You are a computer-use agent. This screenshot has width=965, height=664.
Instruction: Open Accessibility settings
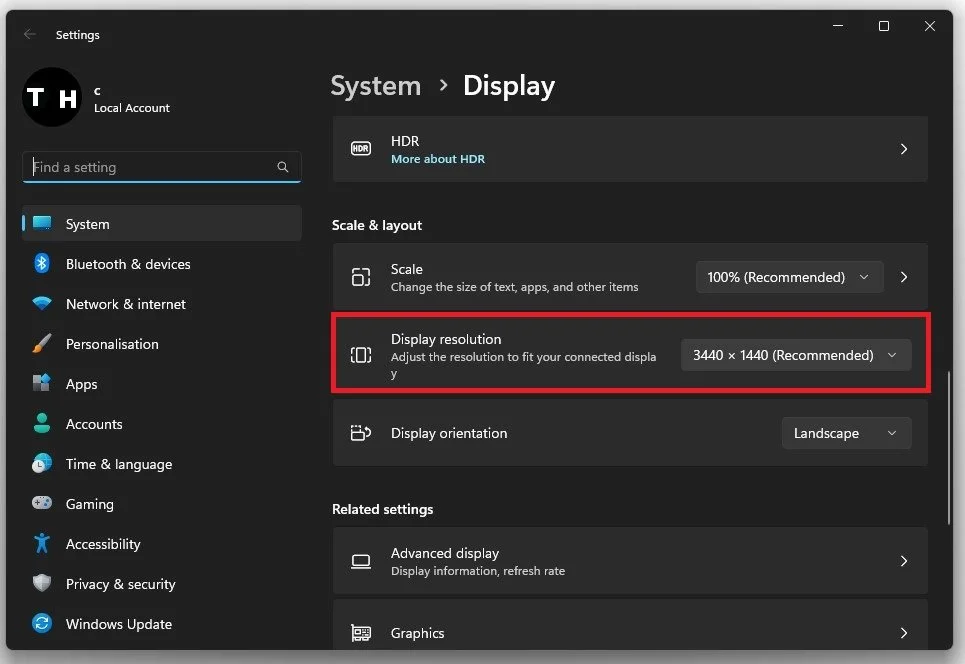click(162, 543)
